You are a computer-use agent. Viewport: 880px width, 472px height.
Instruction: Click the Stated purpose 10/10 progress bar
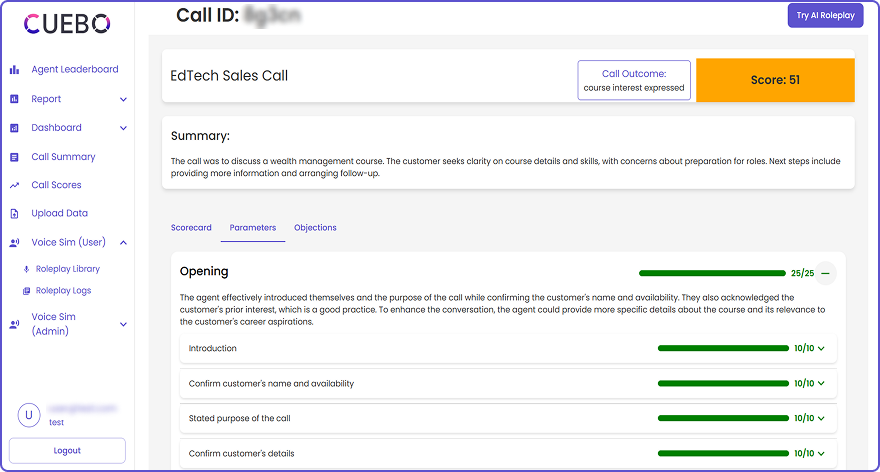pos(723,418)
